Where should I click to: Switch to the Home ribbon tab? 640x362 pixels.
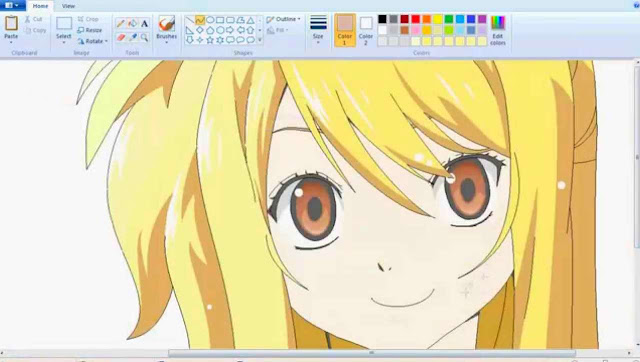click(x=40, y=6)
